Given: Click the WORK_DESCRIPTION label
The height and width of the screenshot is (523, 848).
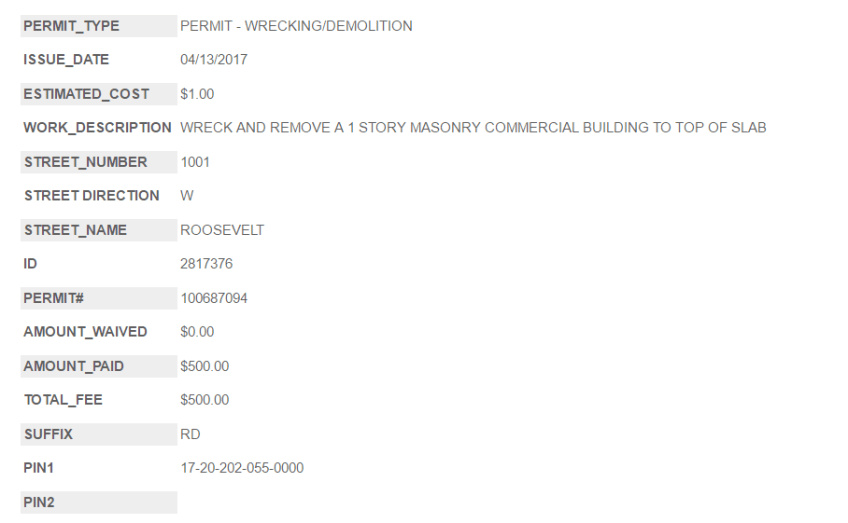Looking at the screenshot, I should [x=98, y=128].
